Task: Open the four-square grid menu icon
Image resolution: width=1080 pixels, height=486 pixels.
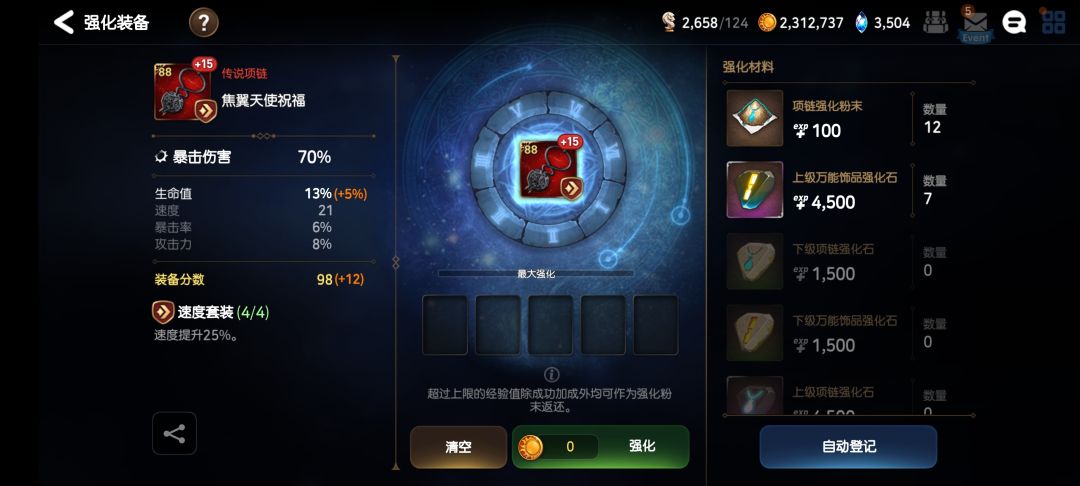Action: coord(1054,22)
